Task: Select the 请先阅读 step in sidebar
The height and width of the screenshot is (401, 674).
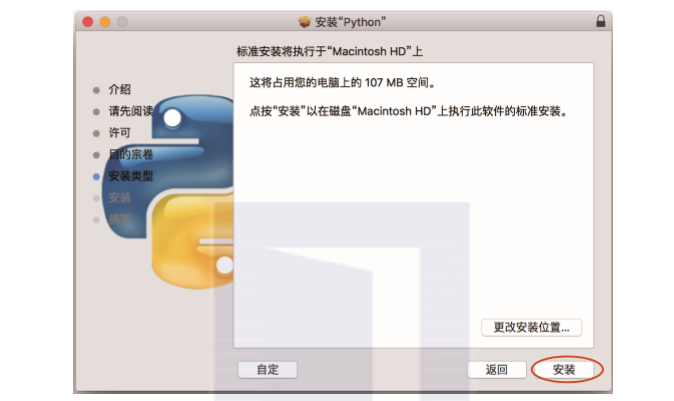Action: [131, 111]
